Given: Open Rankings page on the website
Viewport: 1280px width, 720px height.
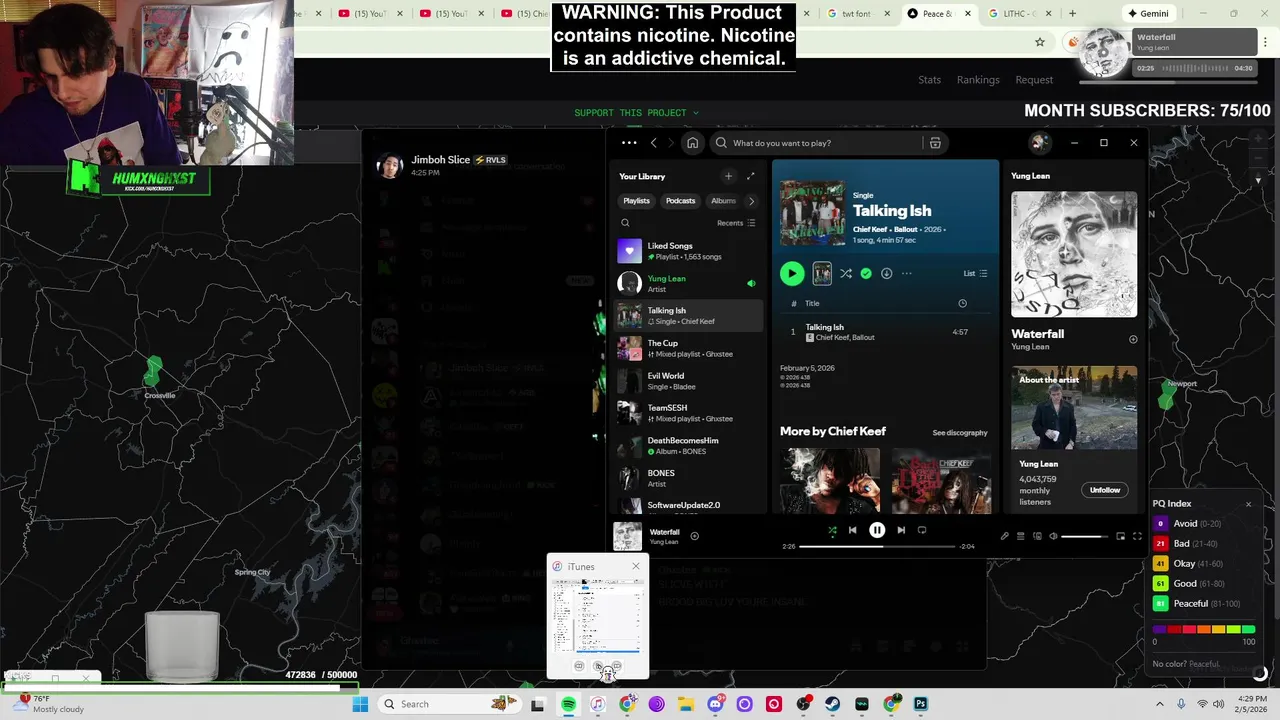Looking at the screenshot, I should tap(978, 80).
